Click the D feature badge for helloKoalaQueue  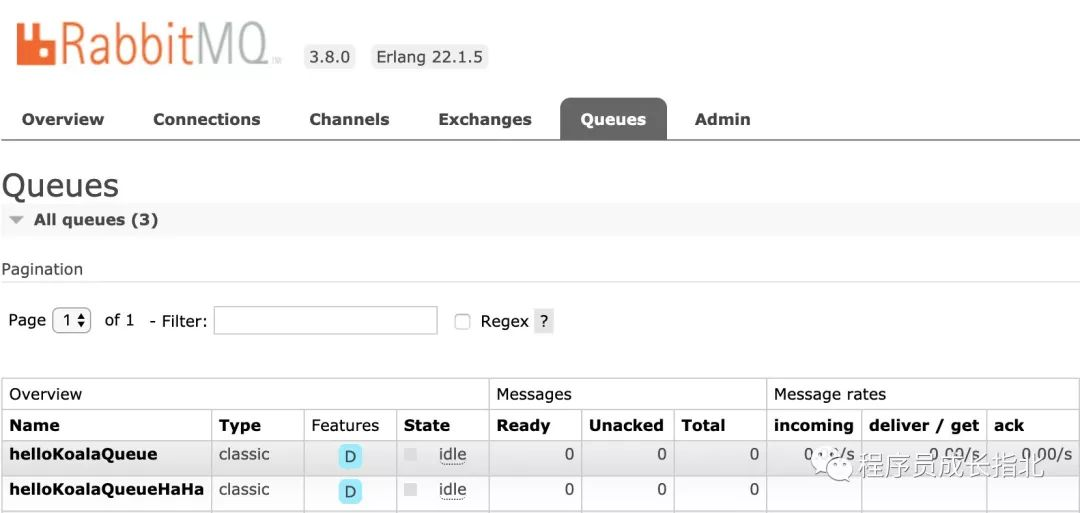[350, 457]
